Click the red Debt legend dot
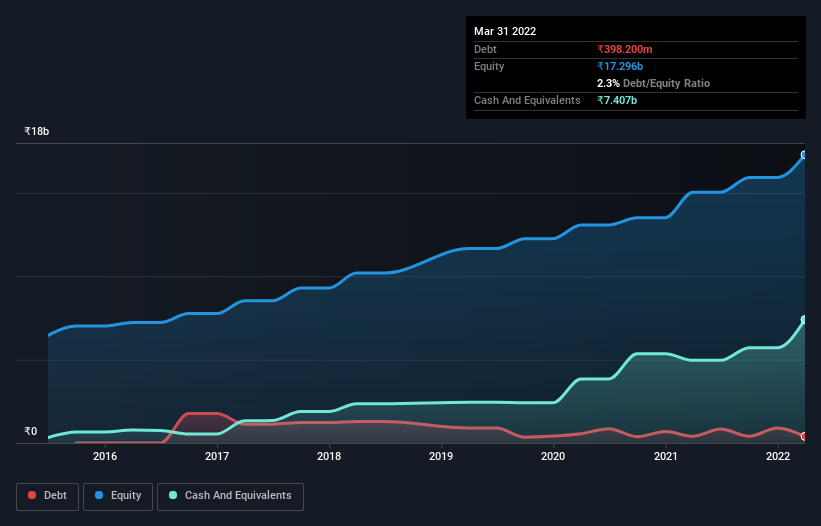 (32, 495)
